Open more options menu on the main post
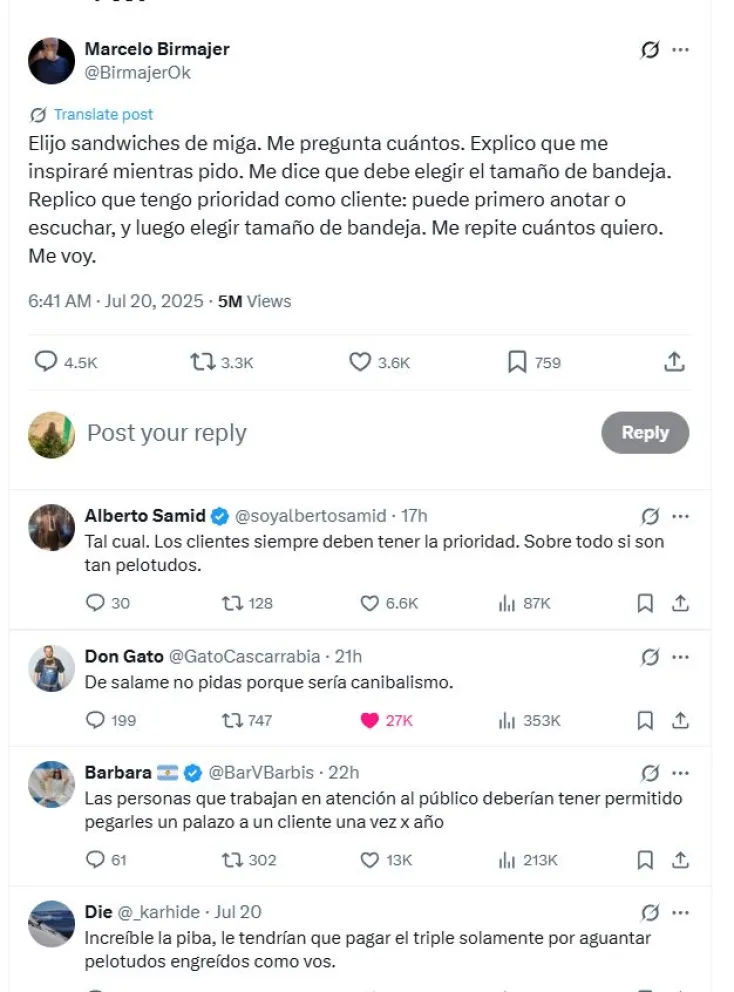 [x=681, y=50]
